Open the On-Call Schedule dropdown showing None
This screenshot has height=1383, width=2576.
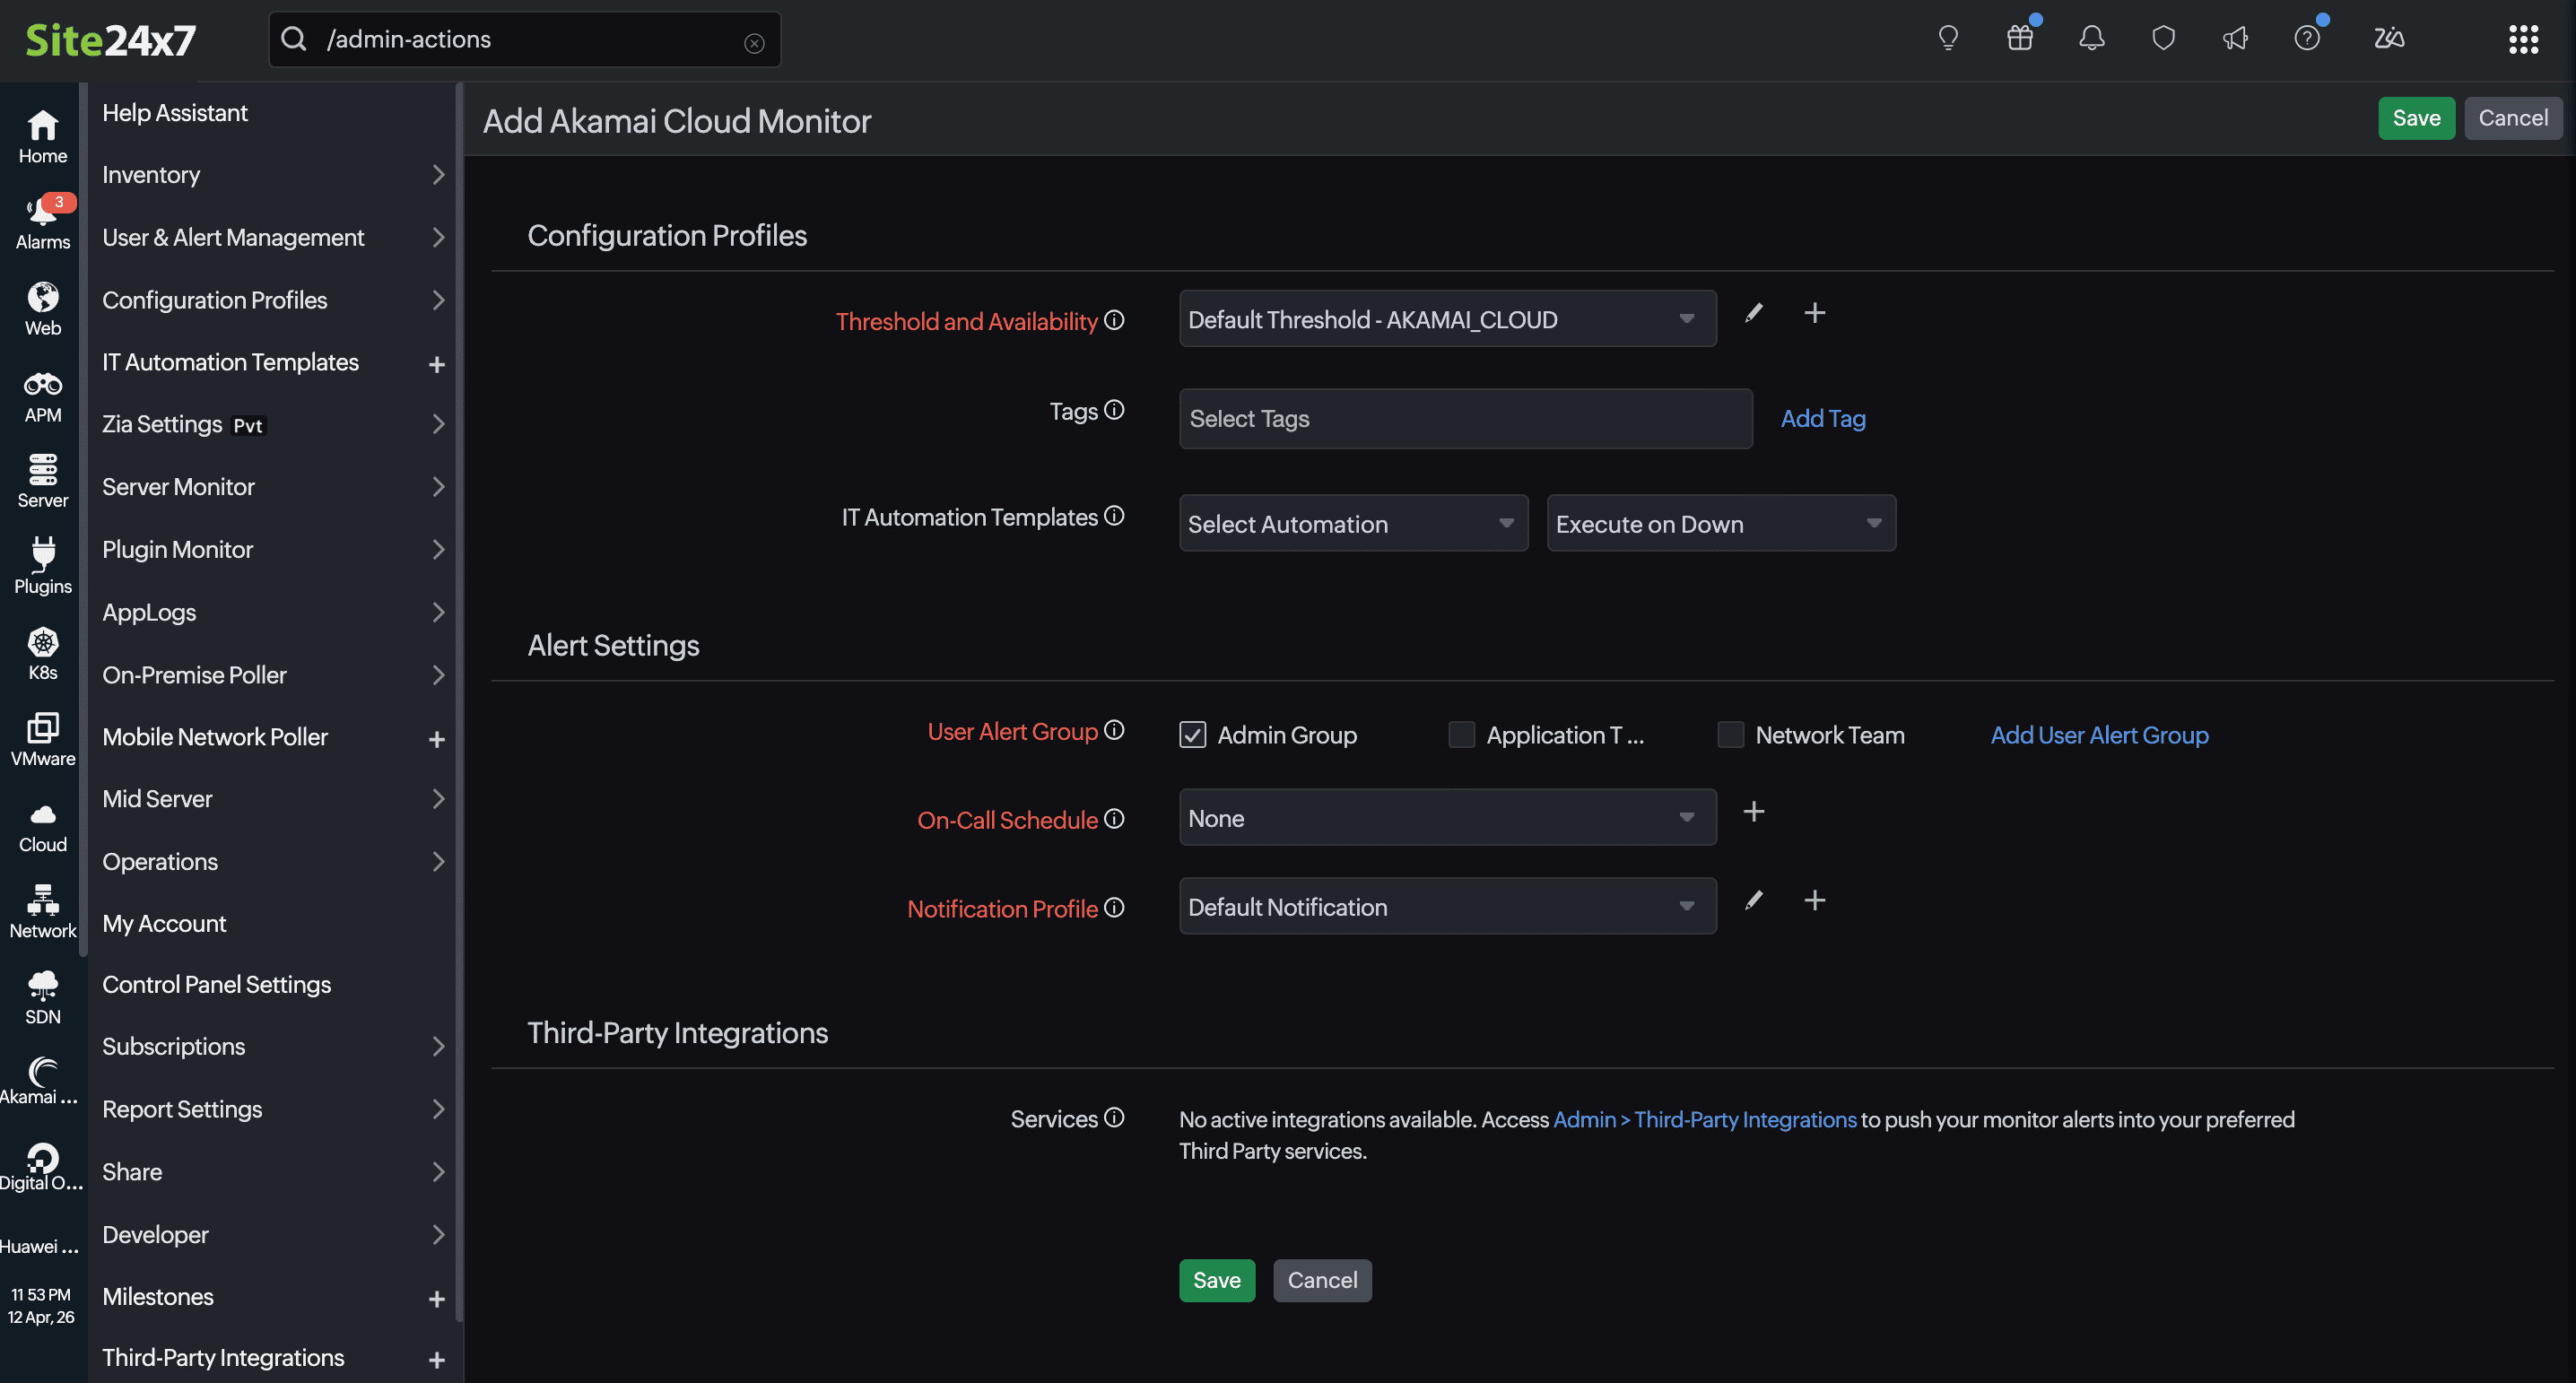click(1446, 817)
